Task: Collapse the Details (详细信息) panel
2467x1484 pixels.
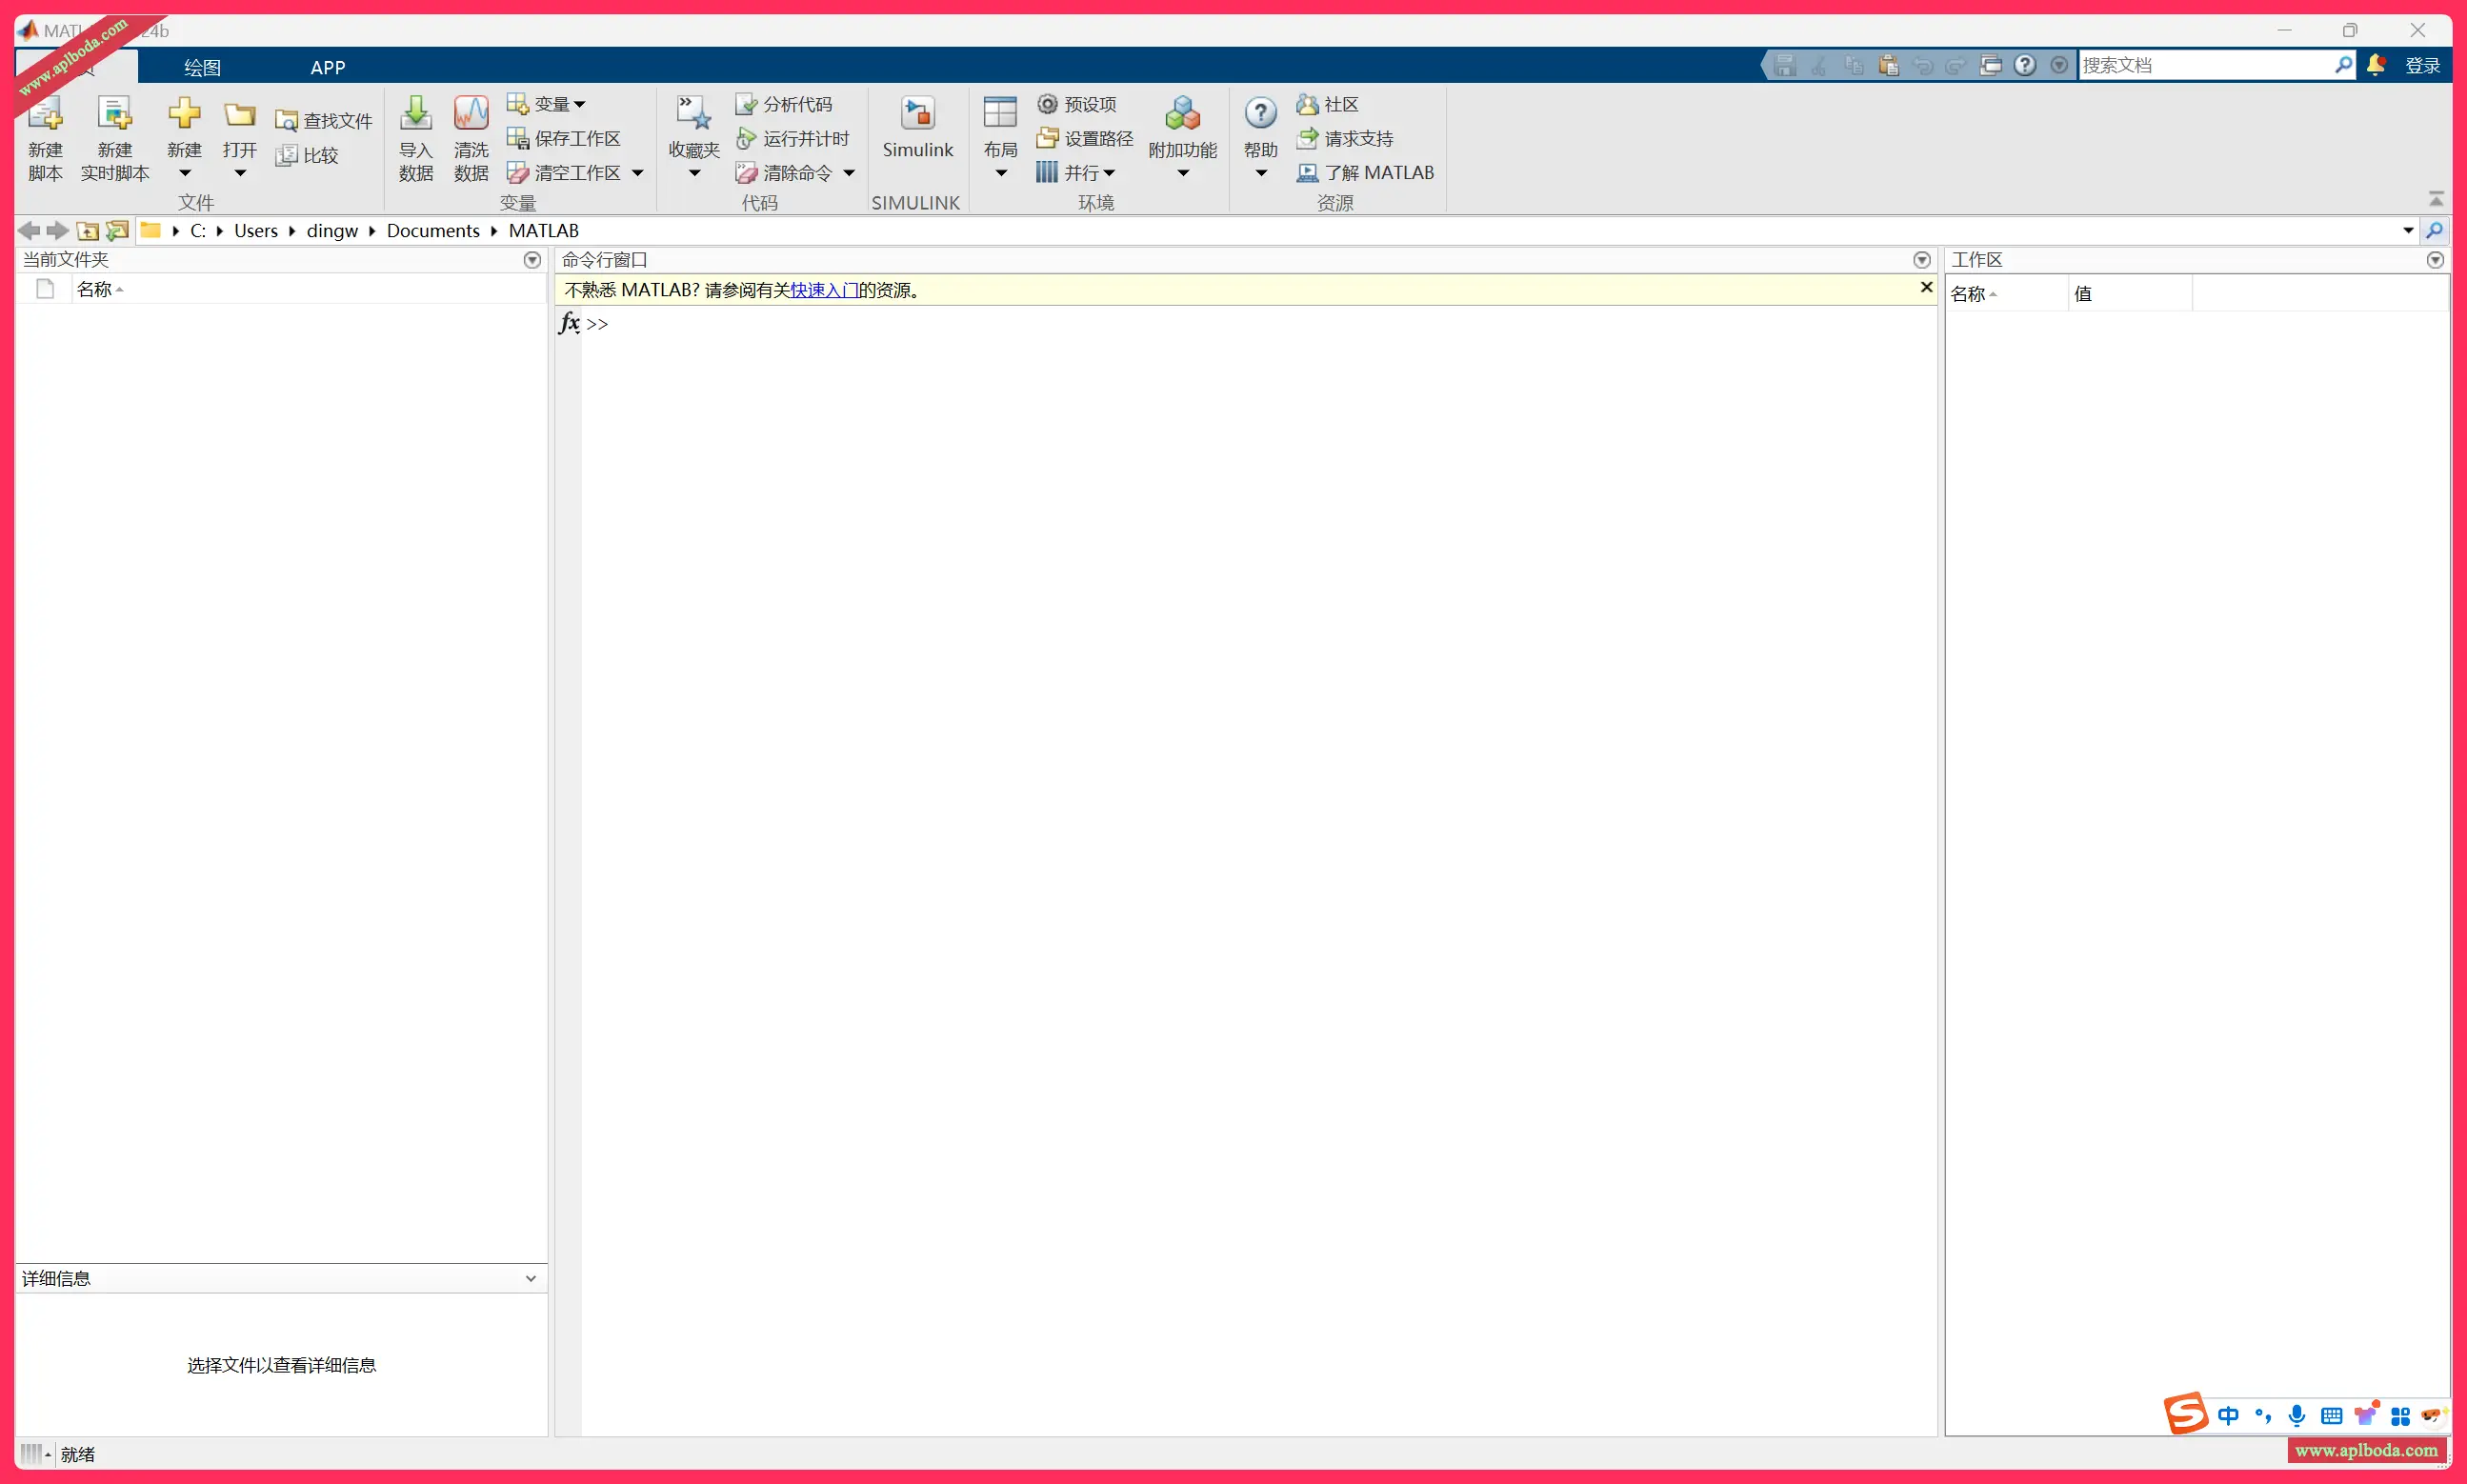Action: click(531, 1278)
